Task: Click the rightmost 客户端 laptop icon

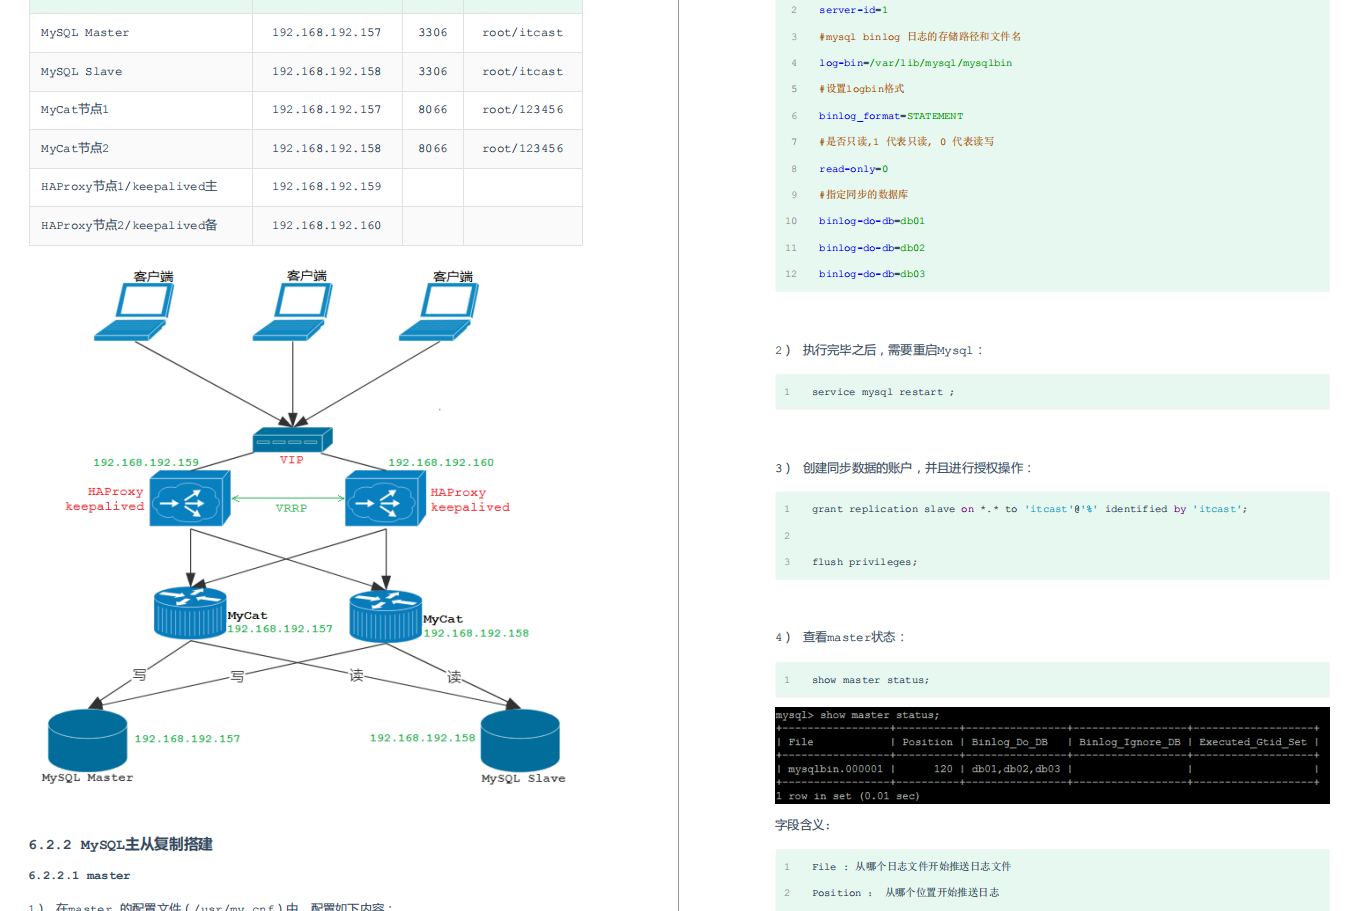Action: (x=439, y=312)
